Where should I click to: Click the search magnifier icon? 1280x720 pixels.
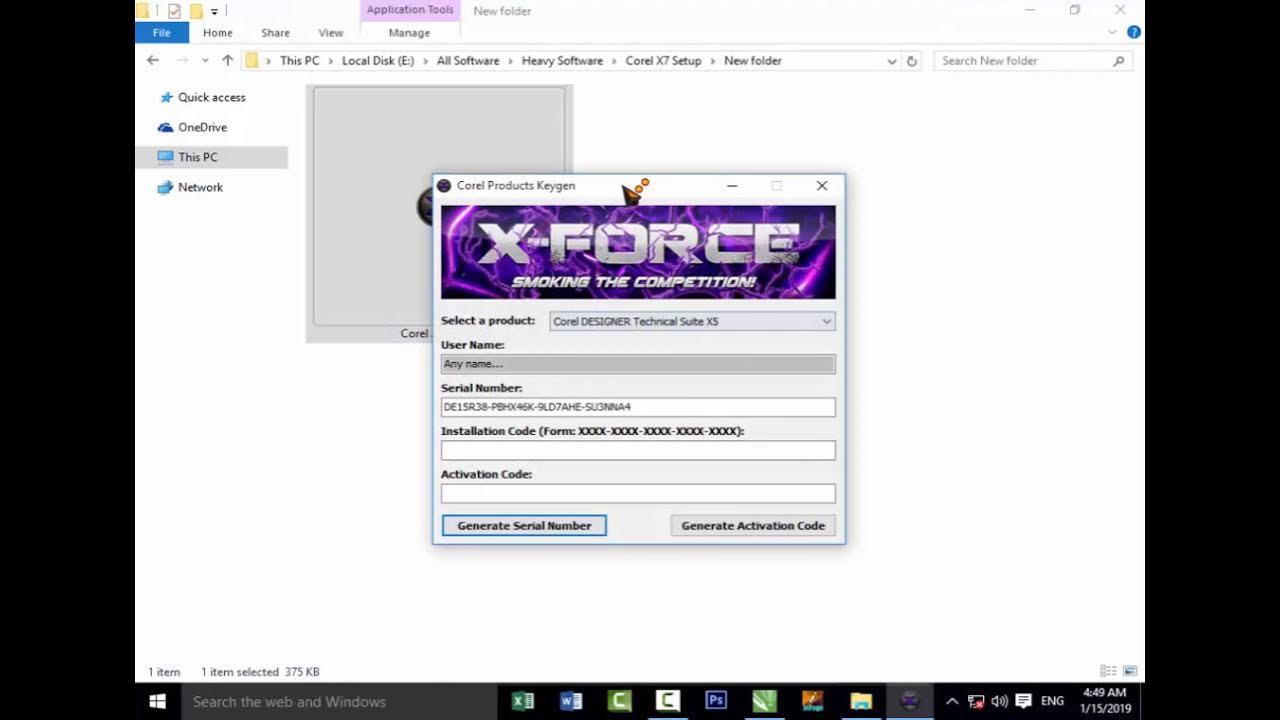pos(1119,61)
